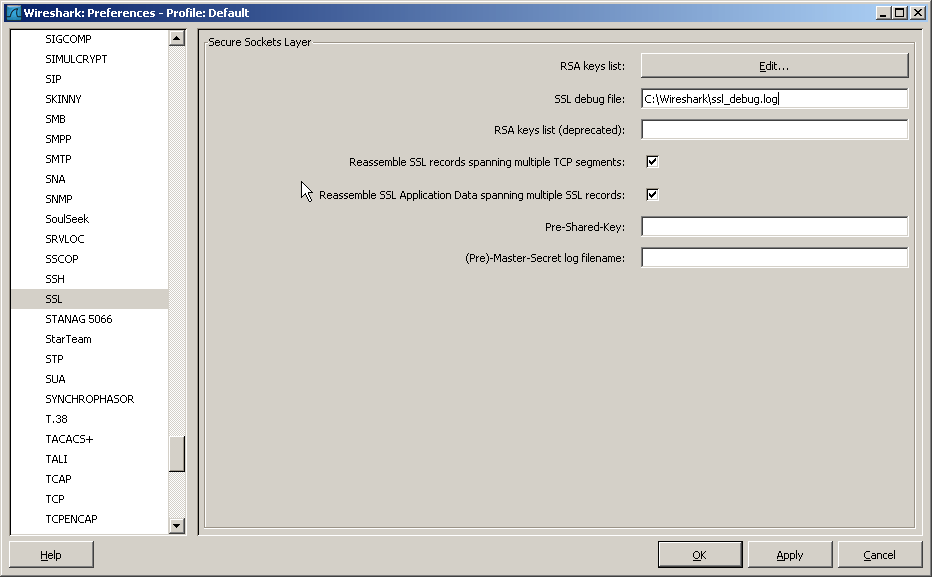Screen dimensions: 932x577
Task: Click inside the SSL debug file field
Action: pos(776,98)
